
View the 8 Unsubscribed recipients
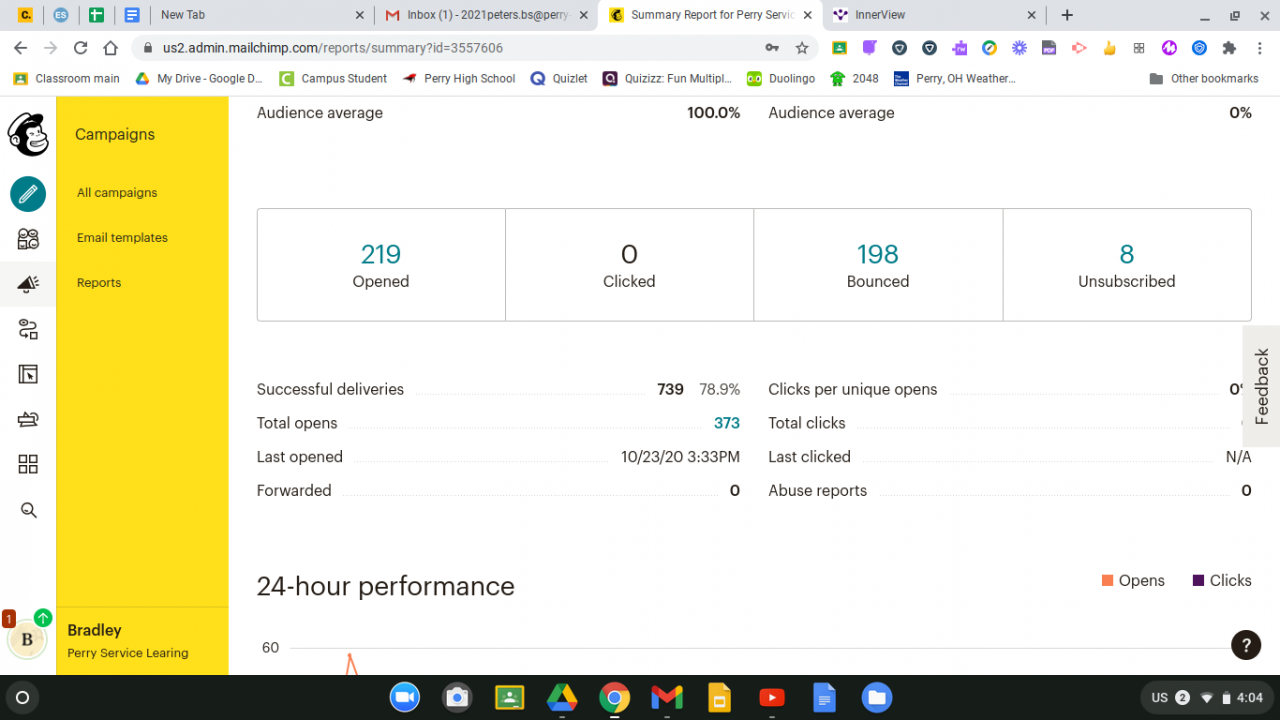pos(1127,255)
